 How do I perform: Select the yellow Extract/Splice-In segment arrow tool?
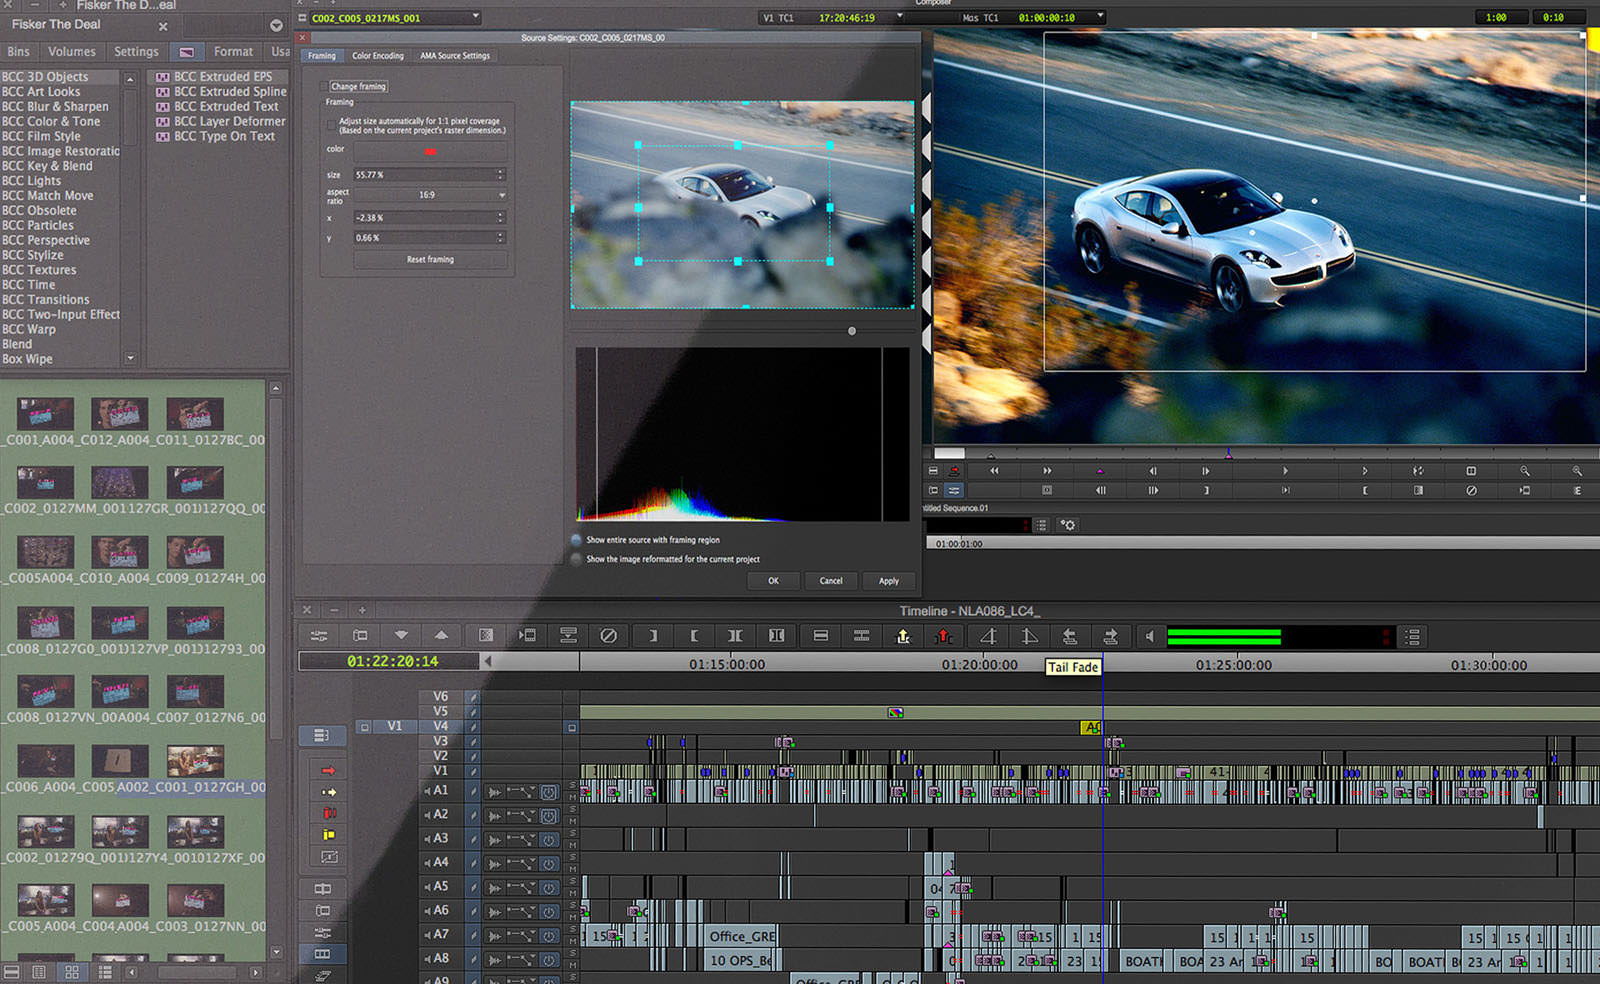pyautogui.click(x=328, y=792)
